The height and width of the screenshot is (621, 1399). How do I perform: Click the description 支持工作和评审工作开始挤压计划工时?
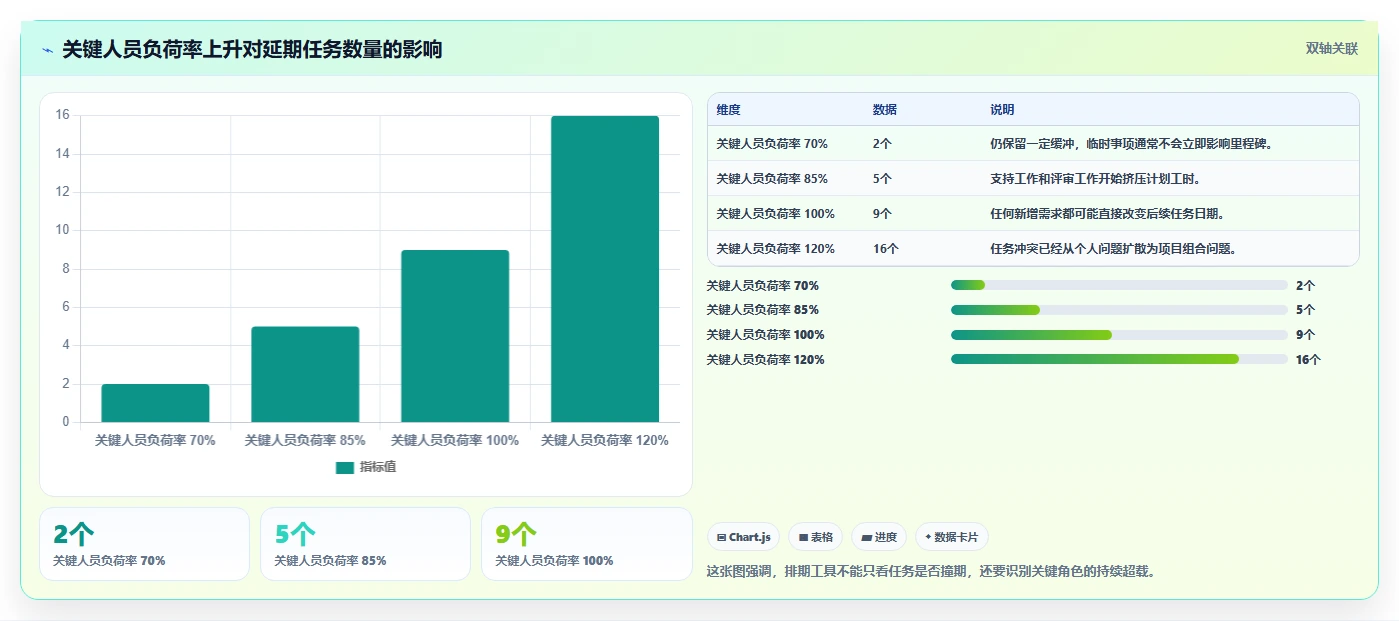click(x=1095, y=179)
